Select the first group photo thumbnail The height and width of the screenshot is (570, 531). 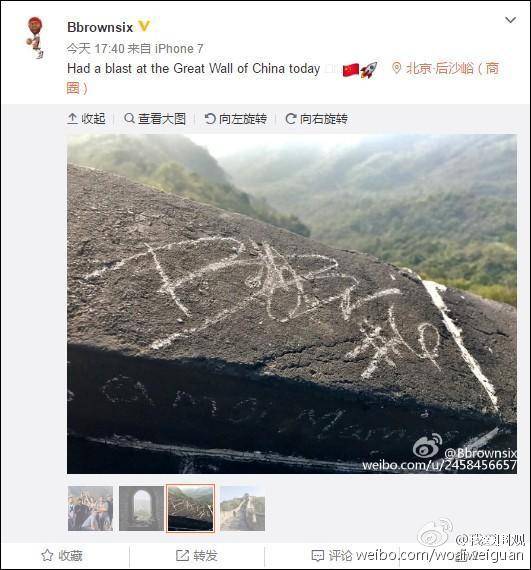90,508
